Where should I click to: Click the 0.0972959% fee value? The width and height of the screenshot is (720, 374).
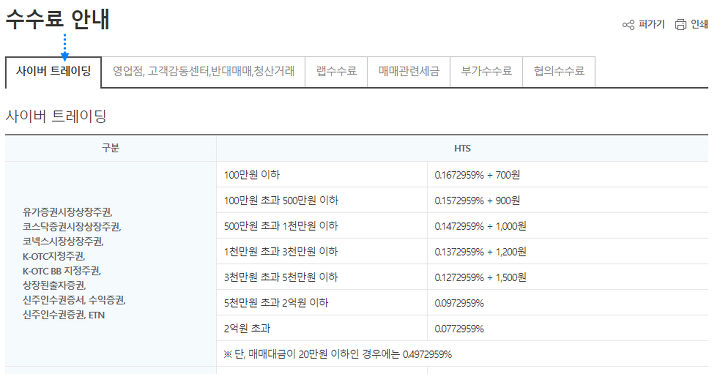pos(459,303)
